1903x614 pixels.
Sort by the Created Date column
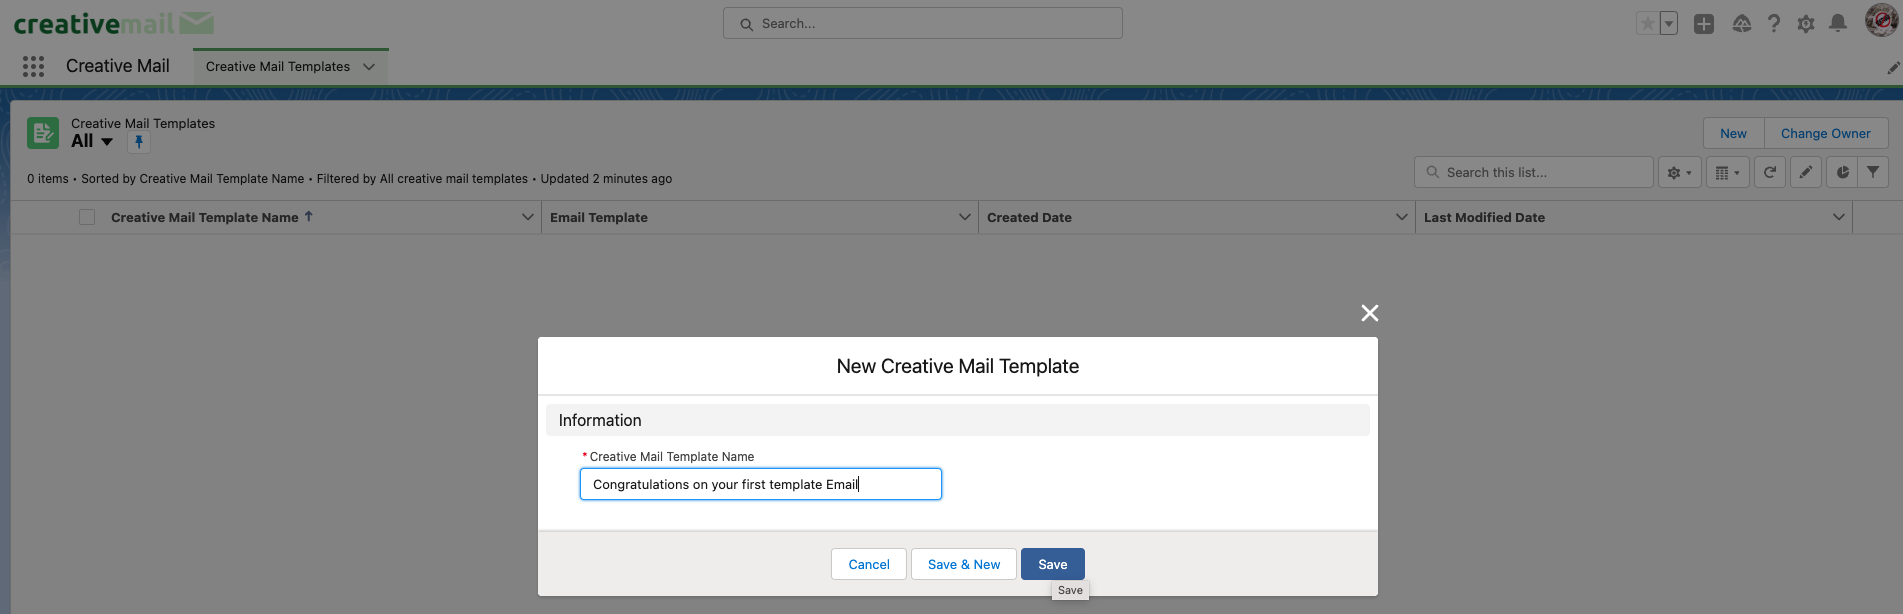[x=1029, y=217]
